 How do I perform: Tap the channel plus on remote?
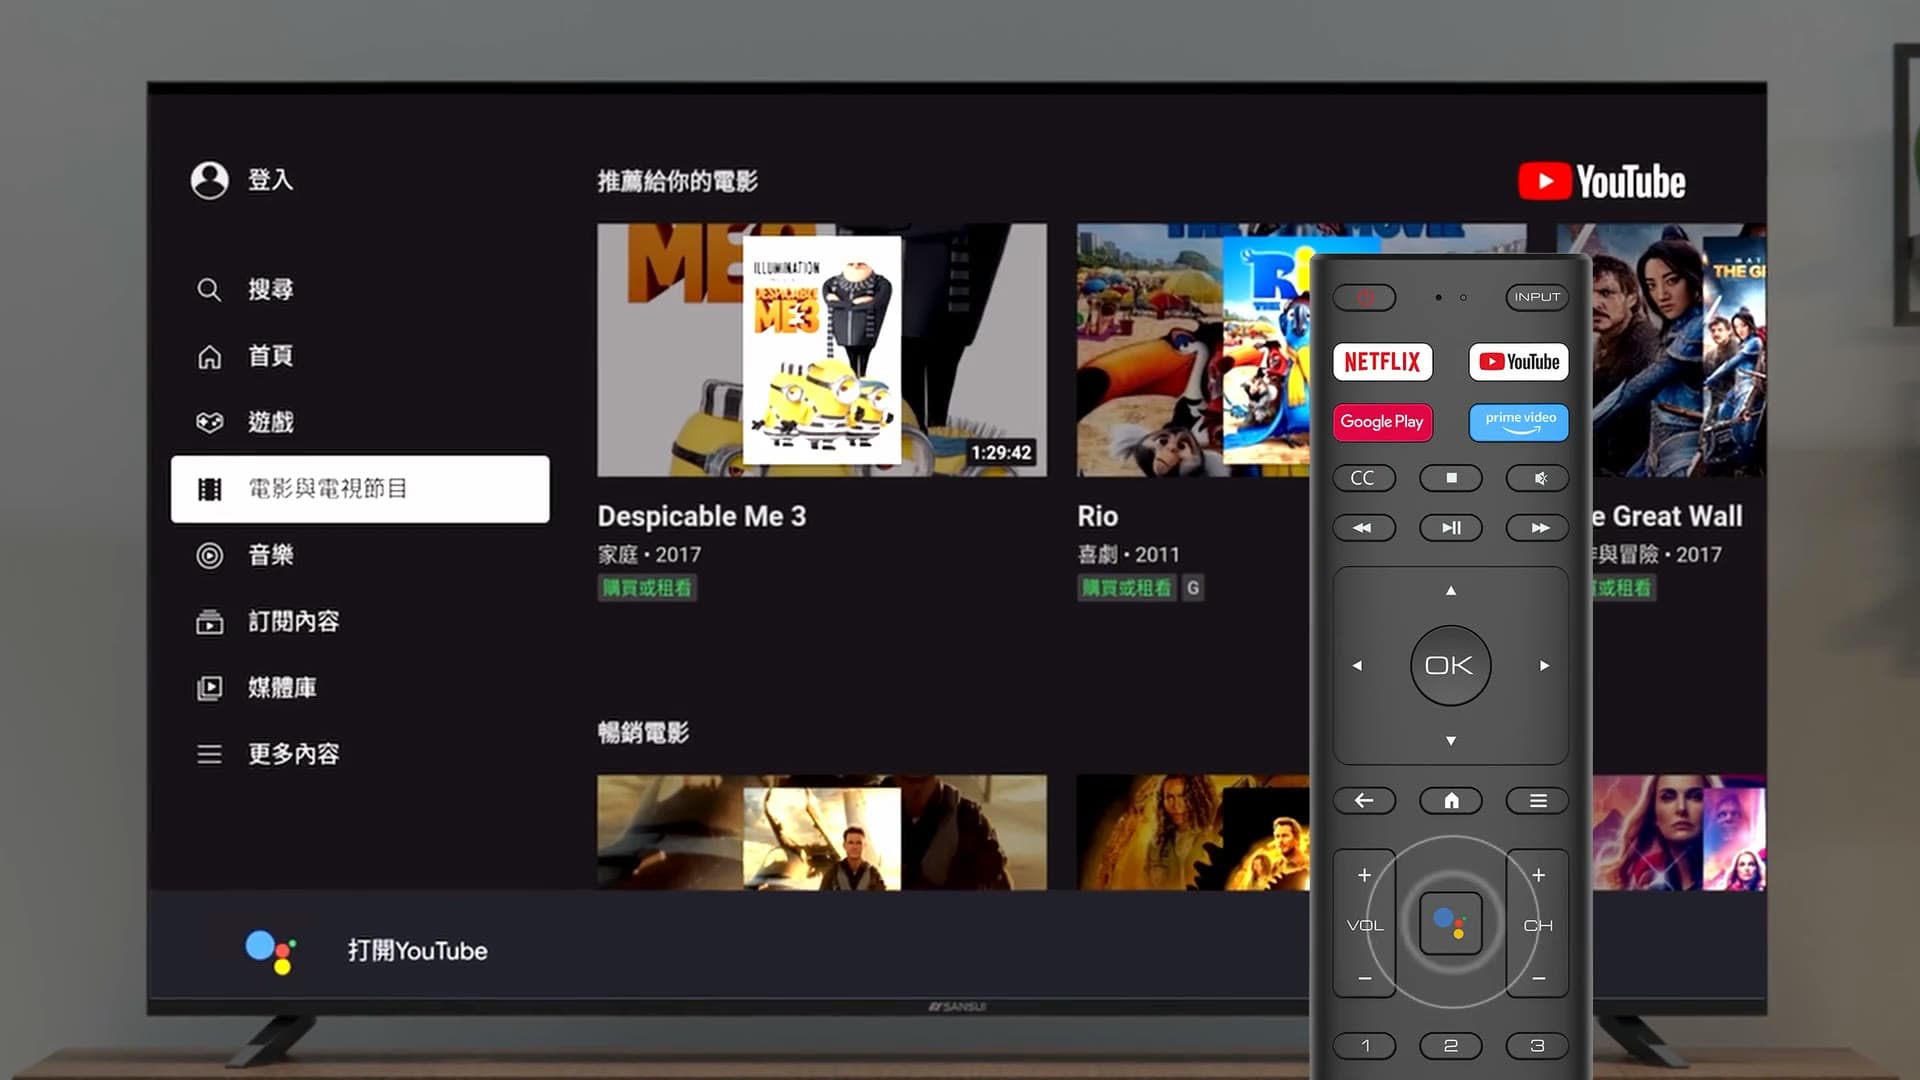pos(1538,876)
